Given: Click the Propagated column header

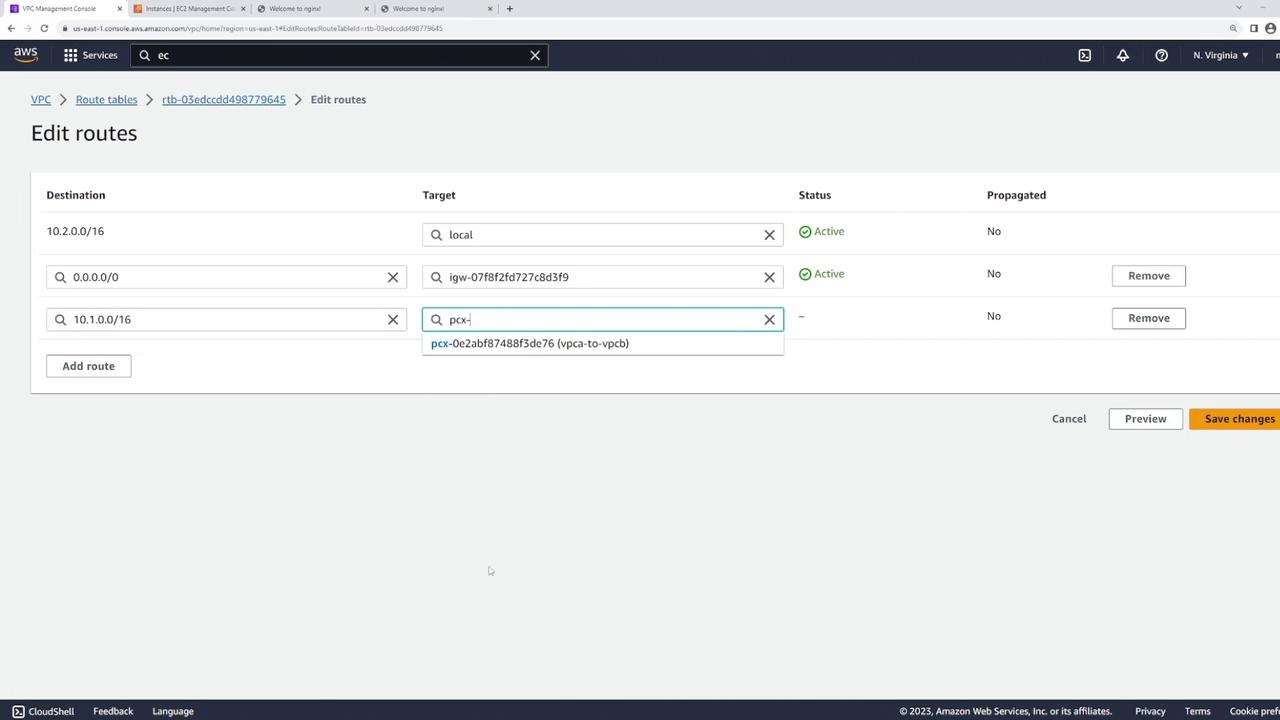Looking at the screenshot, I should (1016, 195).
